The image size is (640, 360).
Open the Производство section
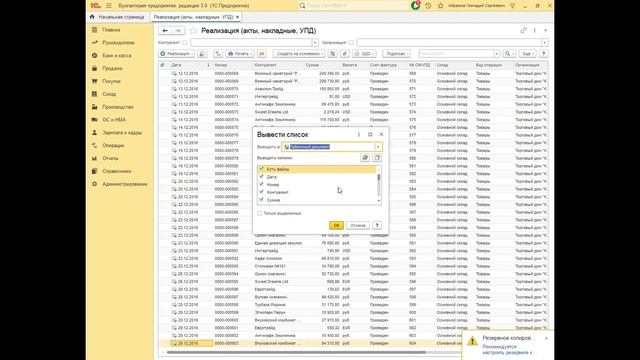(x=118, y=107)
